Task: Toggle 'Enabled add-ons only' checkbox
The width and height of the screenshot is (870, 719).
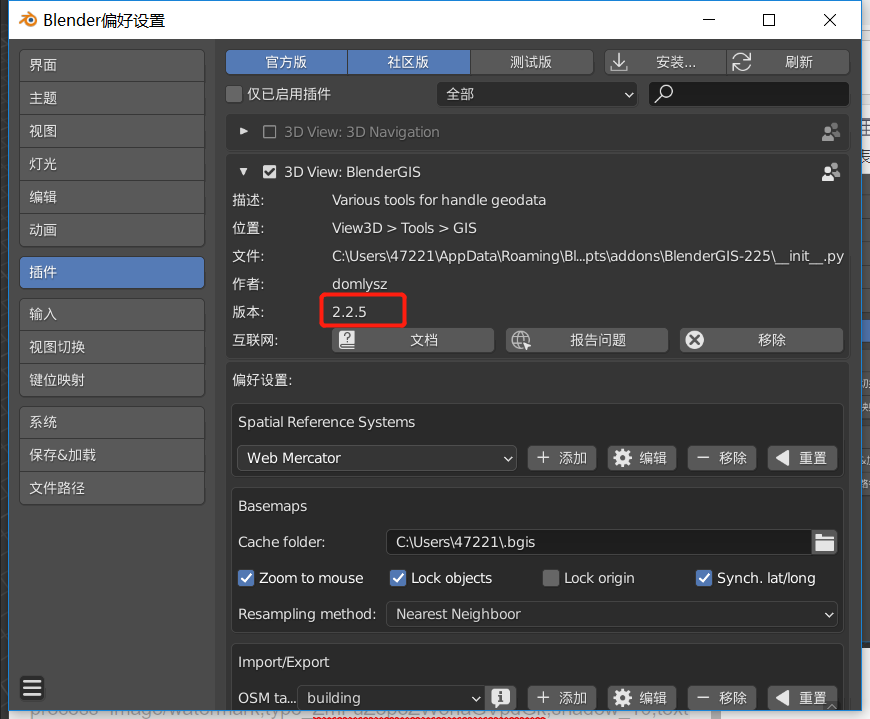Action: (234, 94)
